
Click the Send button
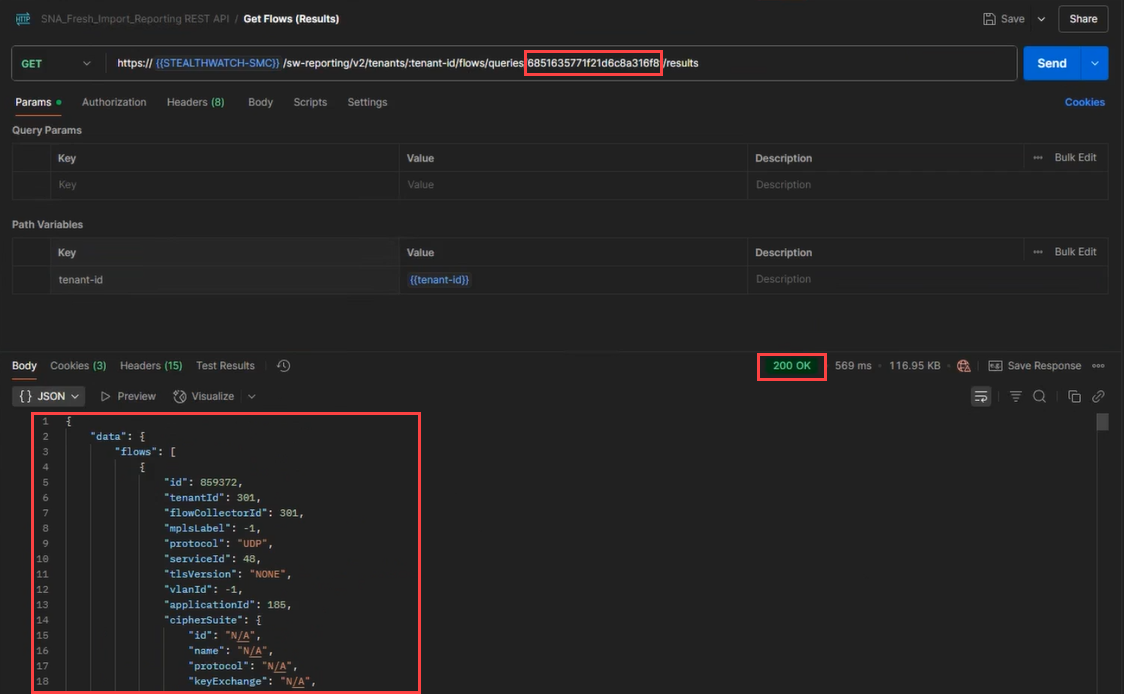tap(1051, 63)
